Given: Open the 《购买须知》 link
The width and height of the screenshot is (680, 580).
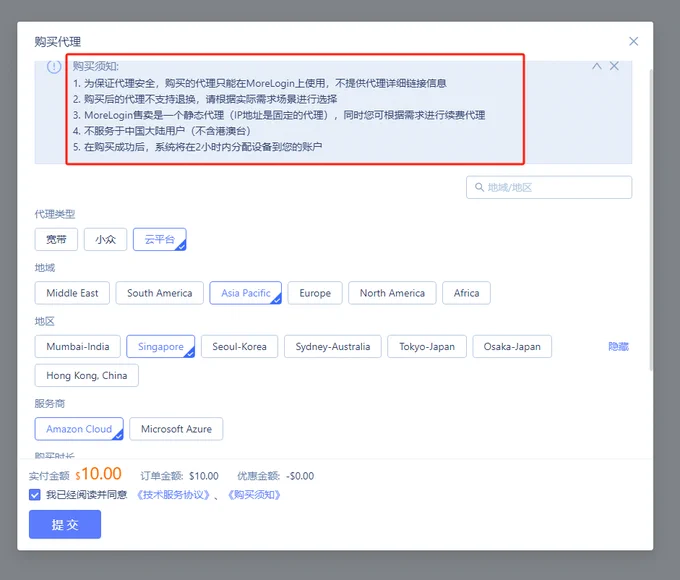Looking at the screenshot, I should [254, 495].
